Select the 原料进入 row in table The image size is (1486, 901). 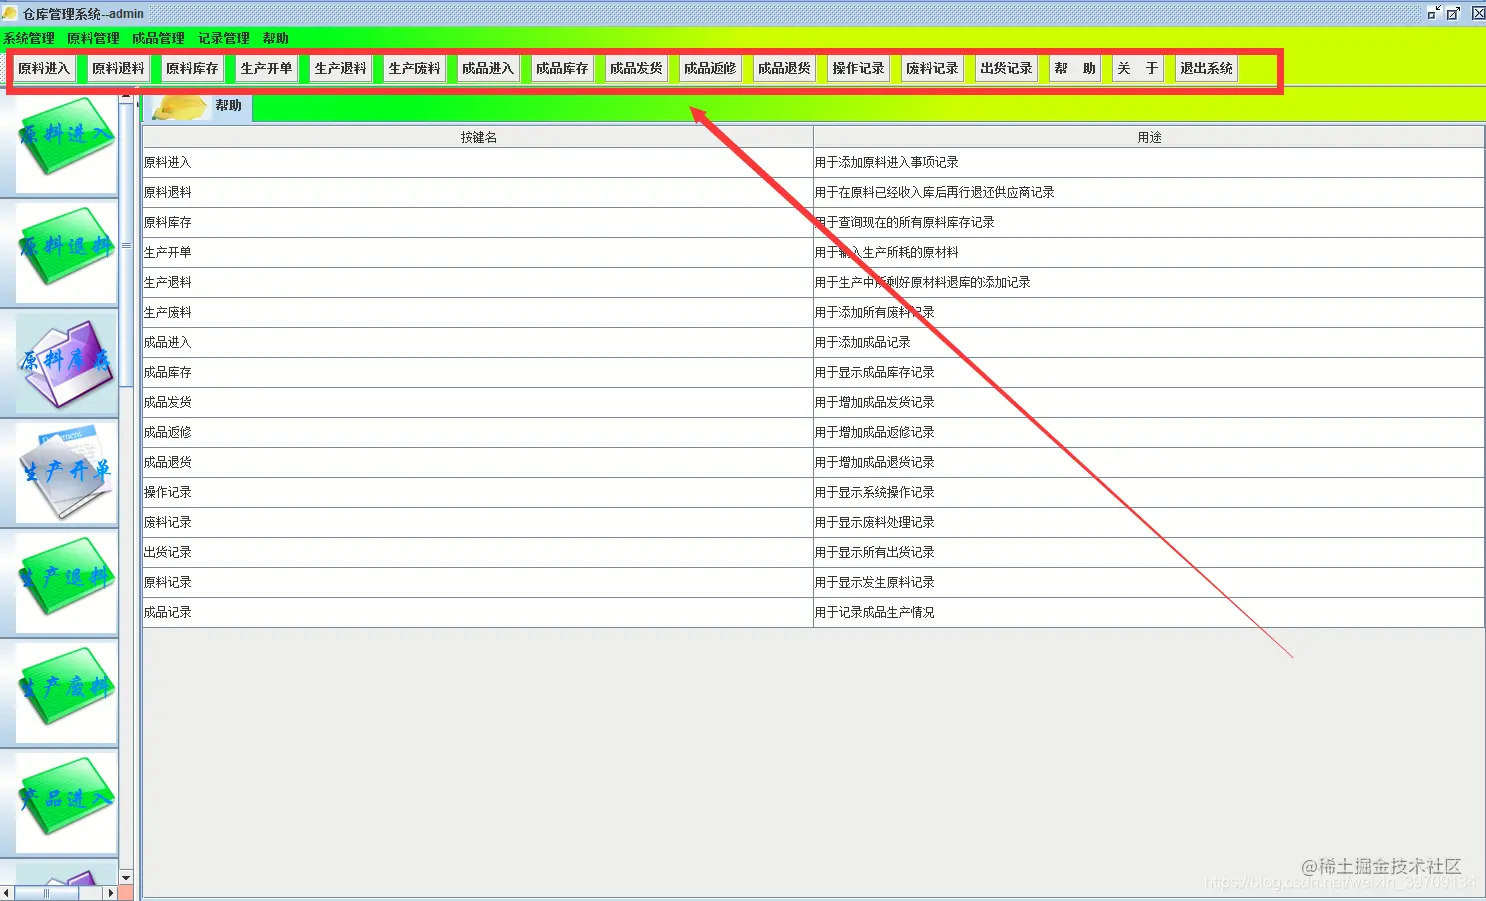click(813, 162)
